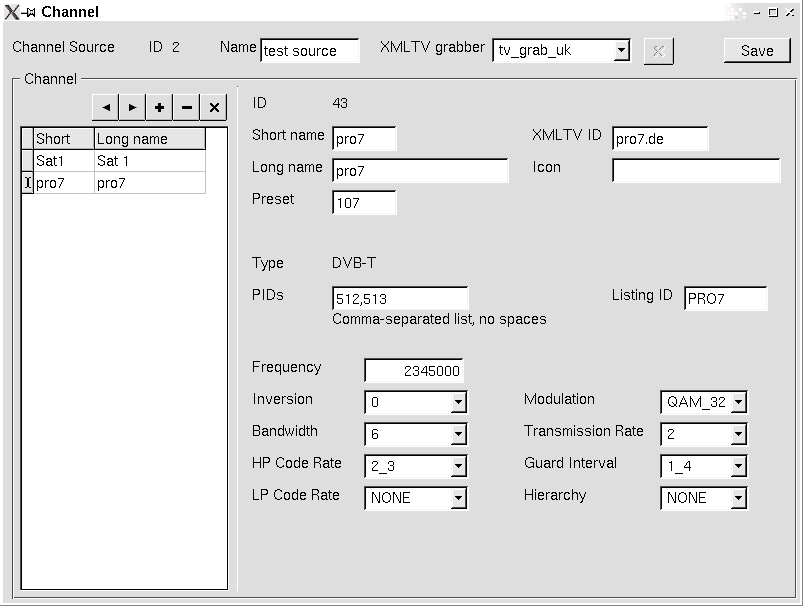
Task: Expand the Bandwidth dropdown
Action: pos(458,434)
